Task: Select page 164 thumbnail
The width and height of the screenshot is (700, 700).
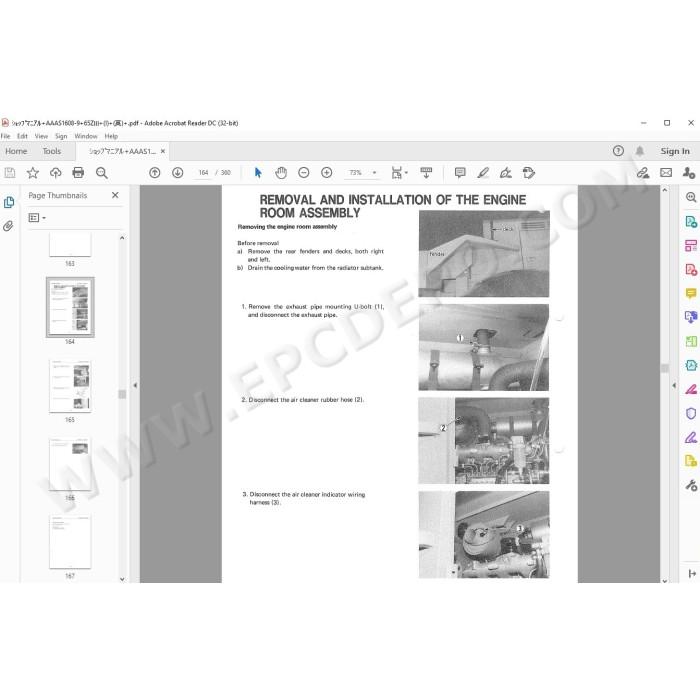Action: click(70, 307)
